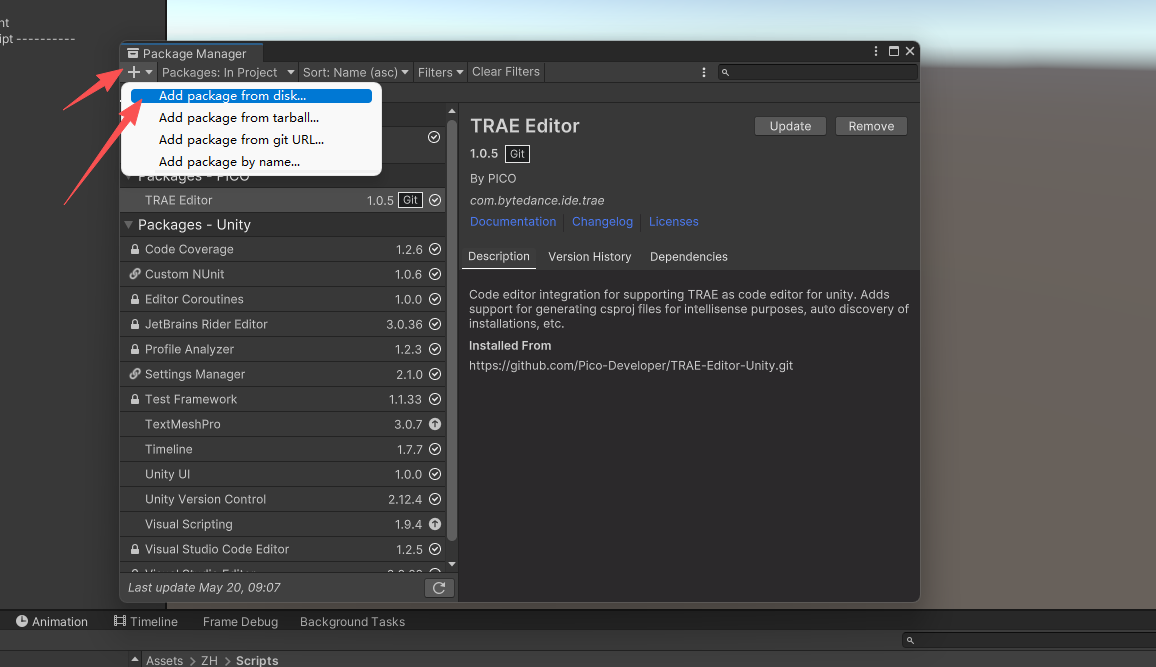The width and height of the screenshot is (1156, 667).
Task: Open the arrow next to the plus button
Action: (x=149, y=72)
